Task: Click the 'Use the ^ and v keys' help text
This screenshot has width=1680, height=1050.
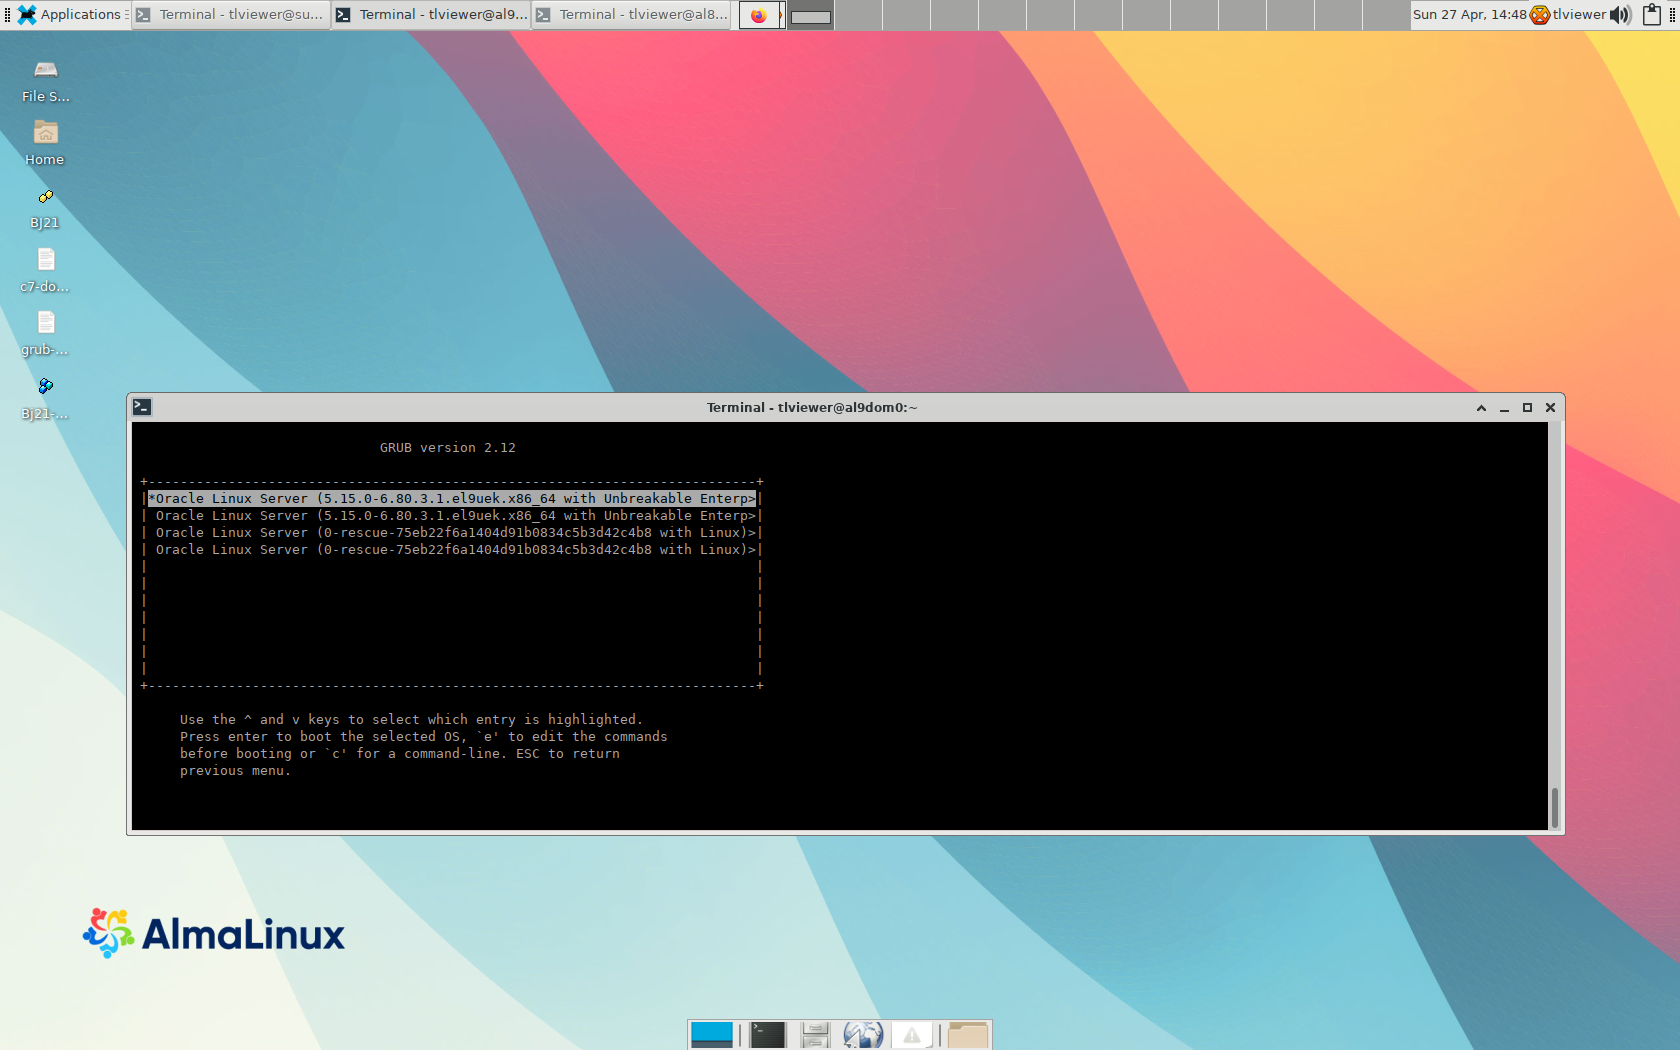Action: pyautogui.click(x=411, y=719)
